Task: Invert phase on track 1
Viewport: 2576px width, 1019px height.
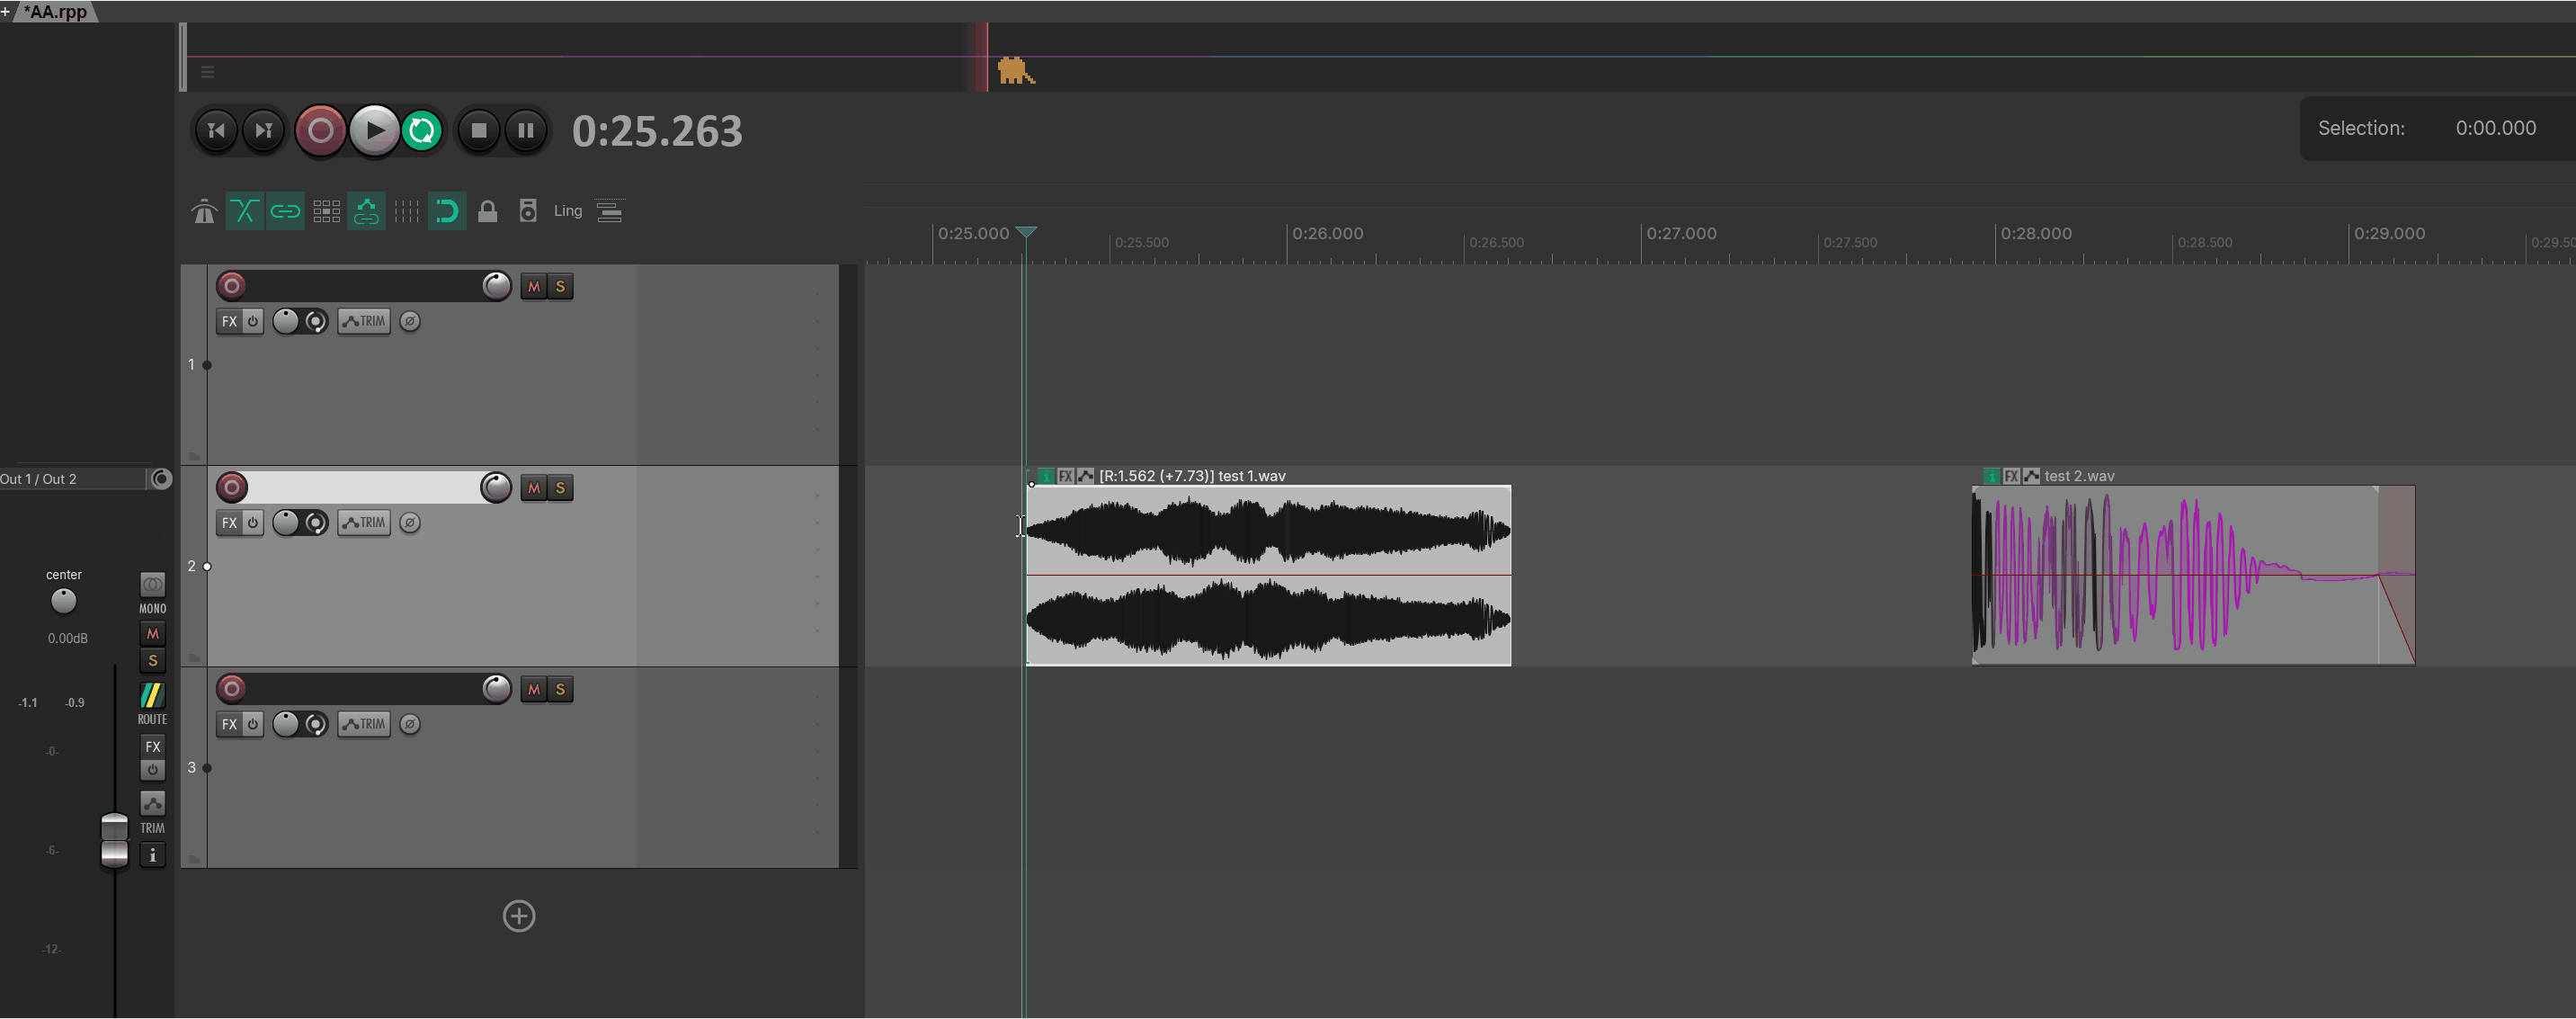Action: point(410,322)
